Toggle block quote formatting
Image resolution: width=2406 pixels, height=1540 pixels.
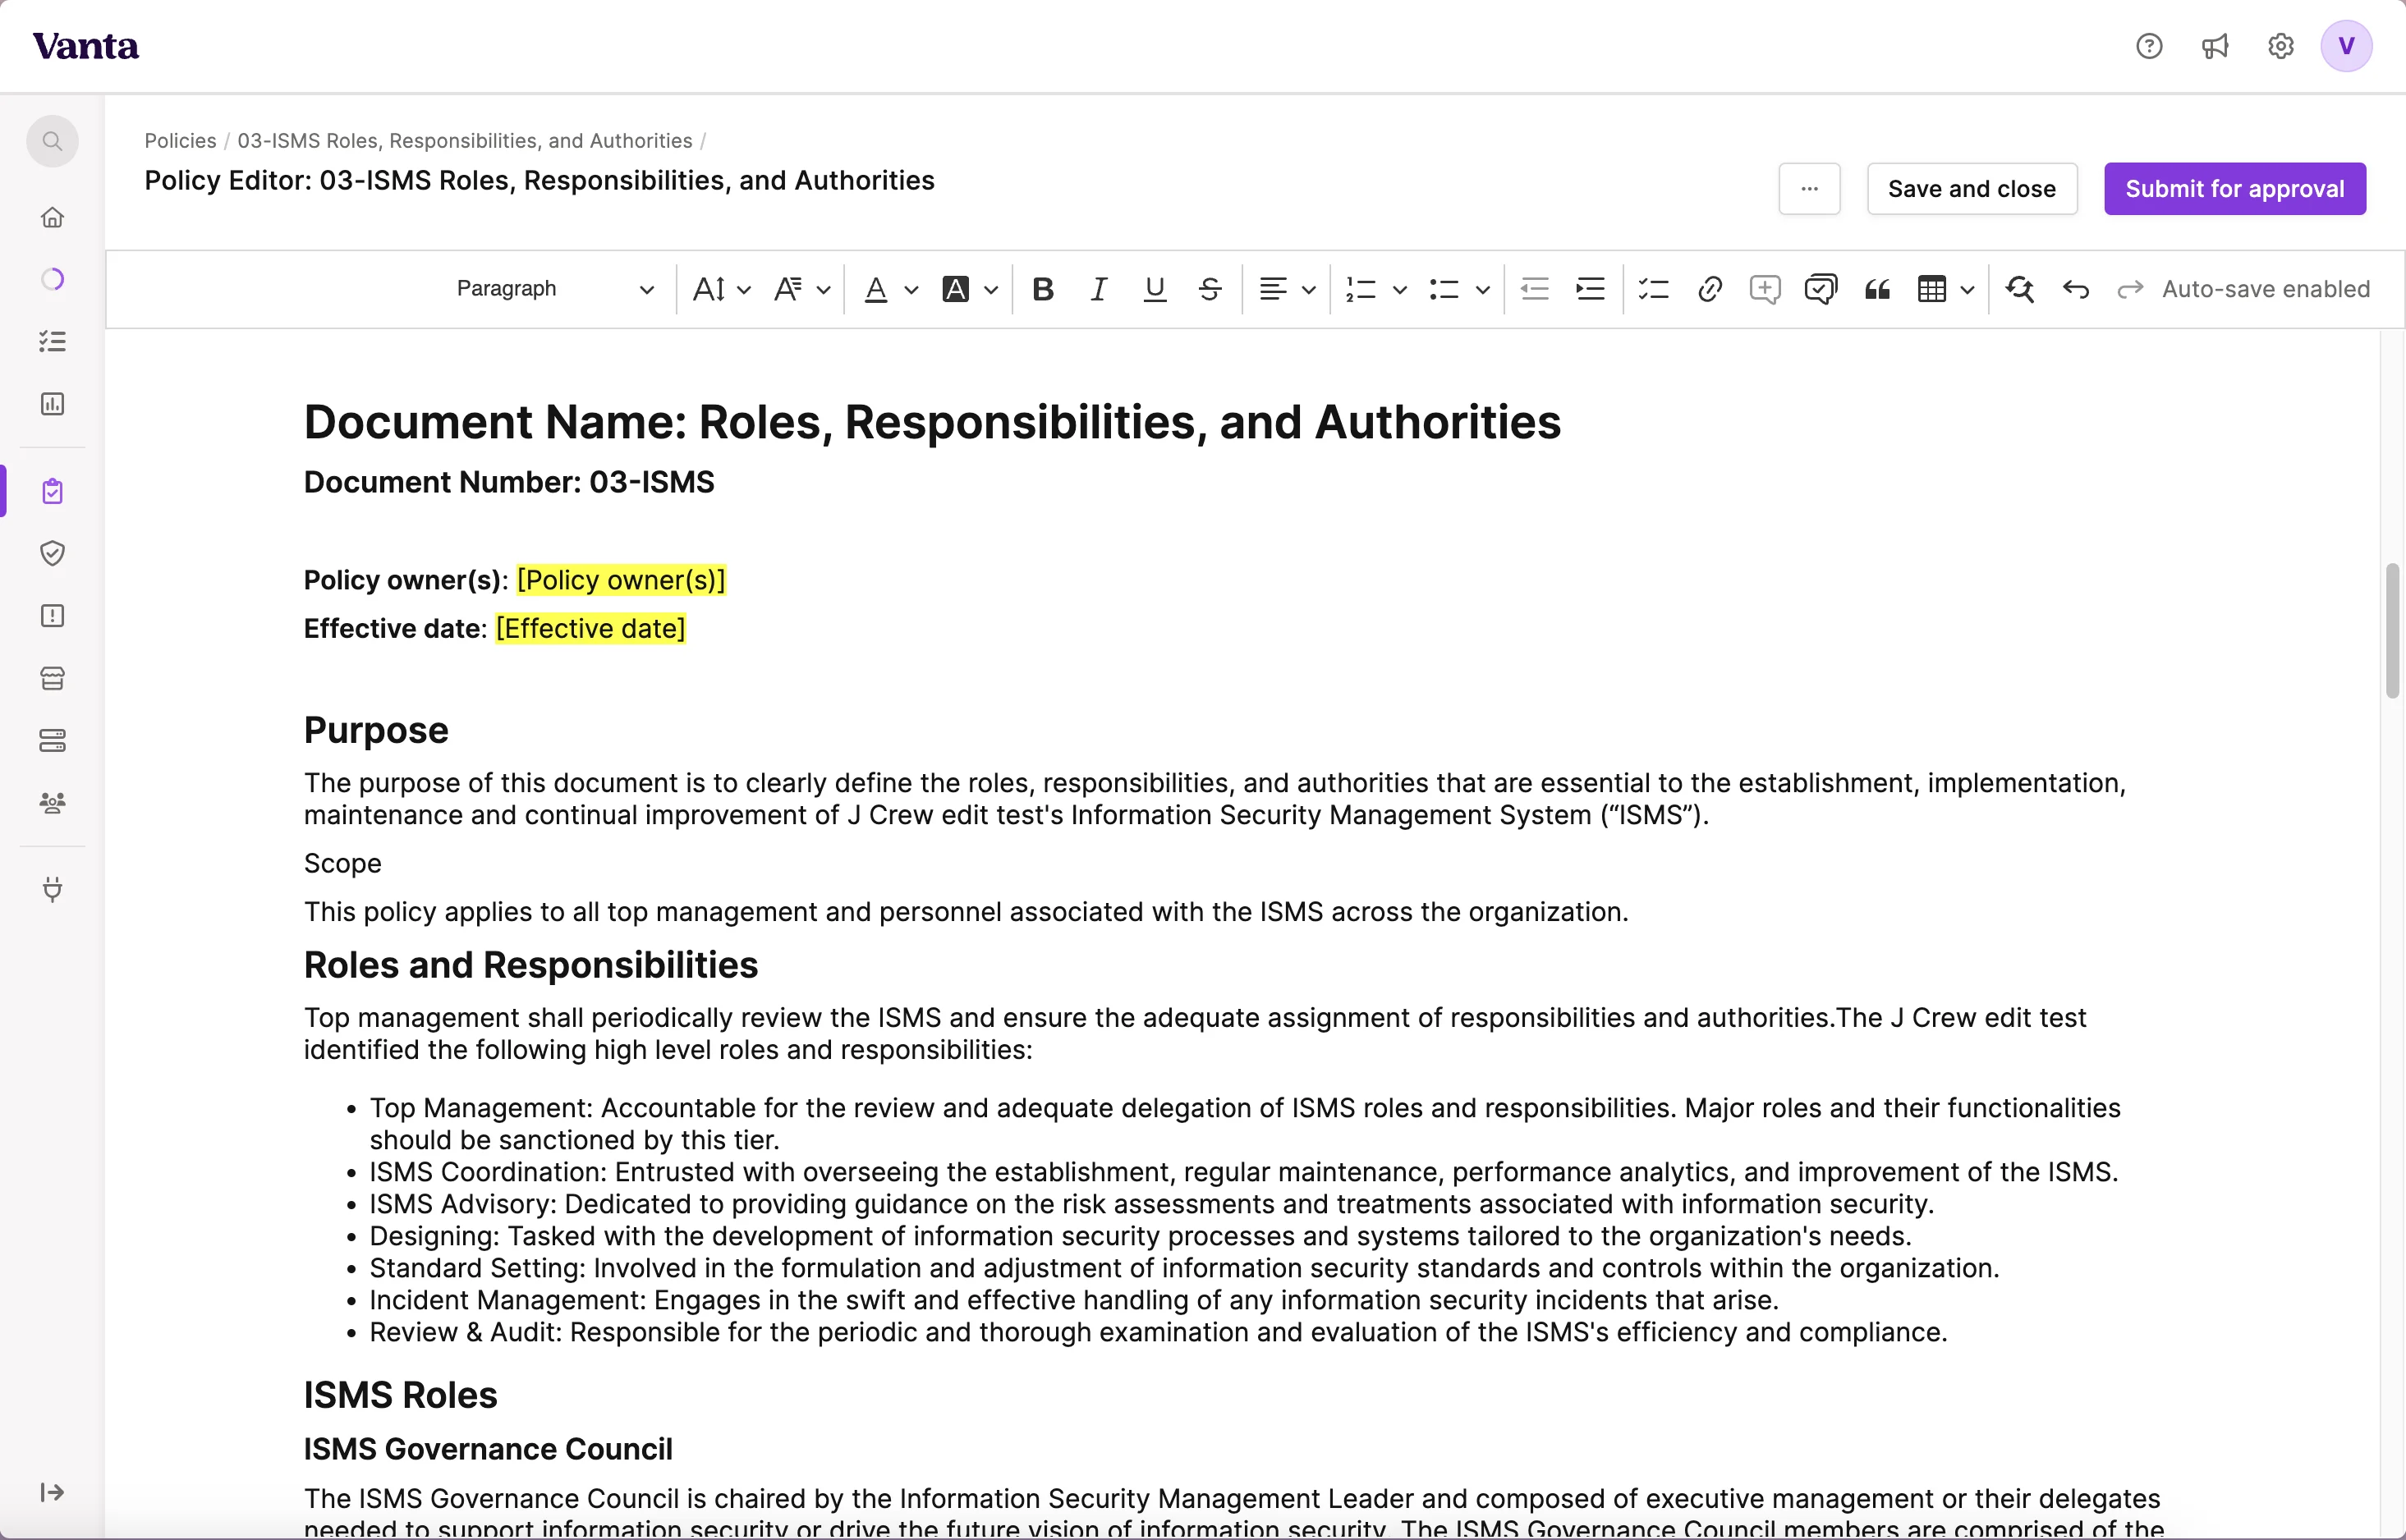1877,289
